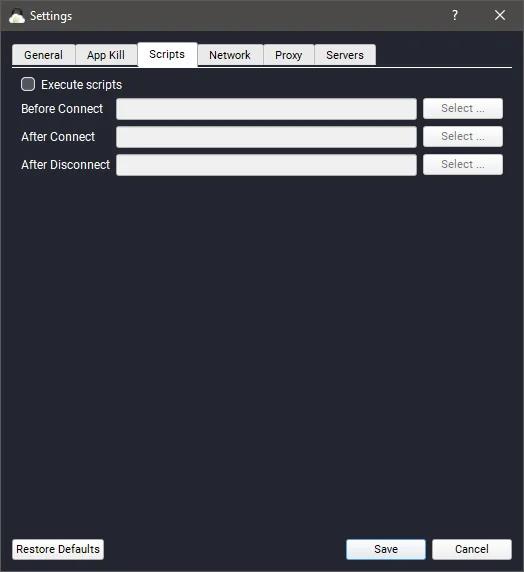This screenshot has width=524, height=572.
Task: Enable the Execute scripts checkbox
Action: [28, 84]
